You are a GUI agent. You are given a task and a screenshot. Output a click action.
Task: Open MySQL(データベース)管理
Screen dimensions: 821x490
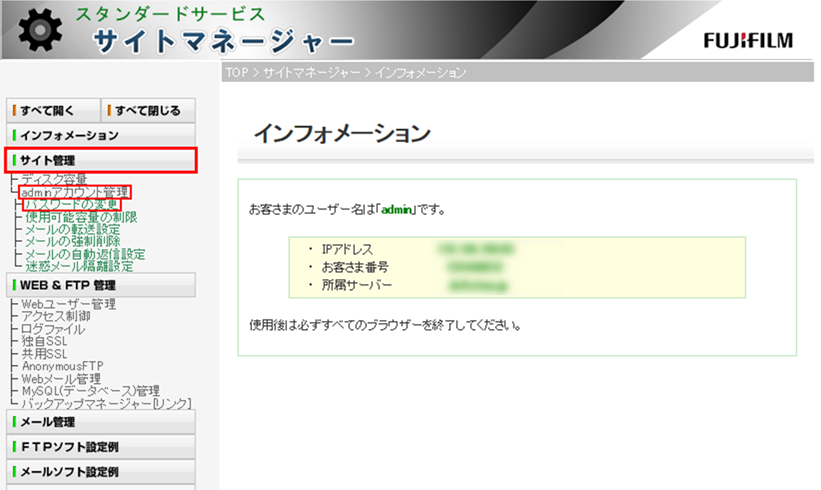pyautogui.click(x=90, y=390)
